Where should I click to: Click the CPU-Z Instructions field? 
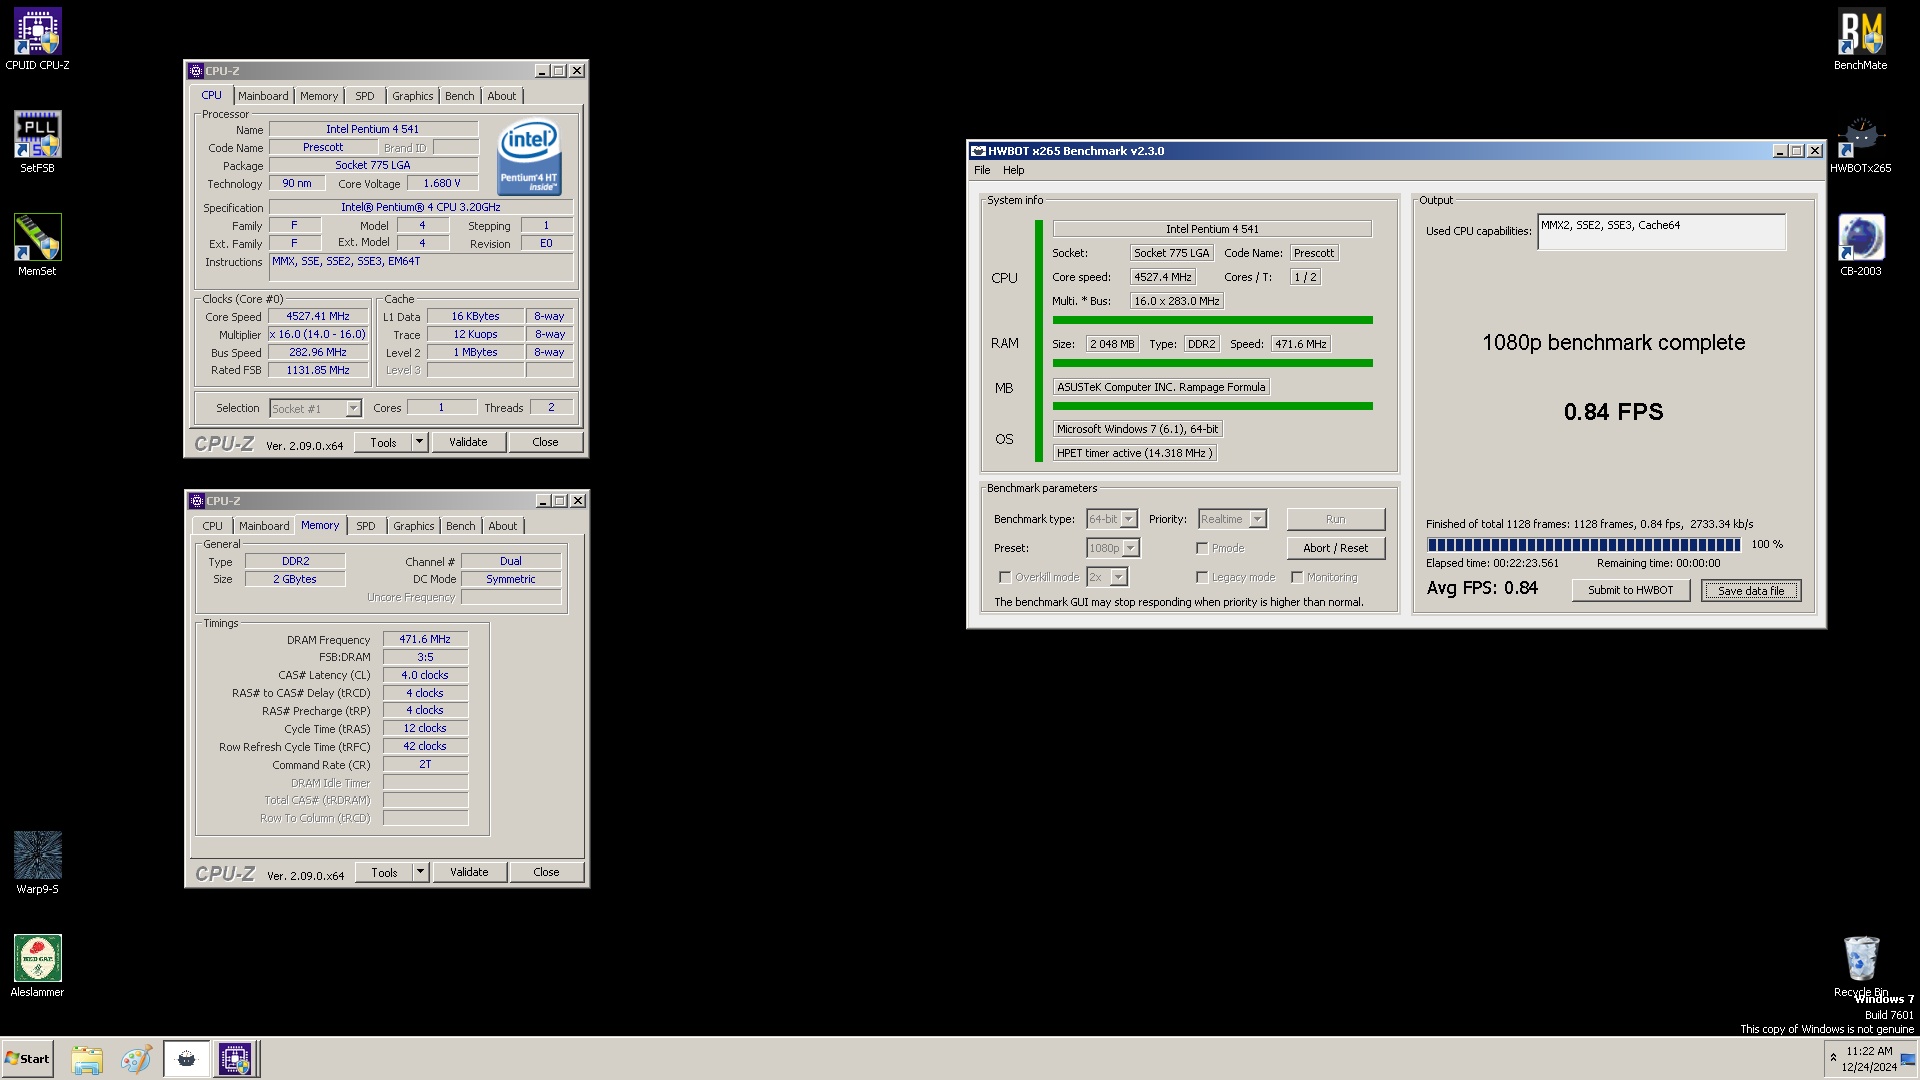pos(421,267)
